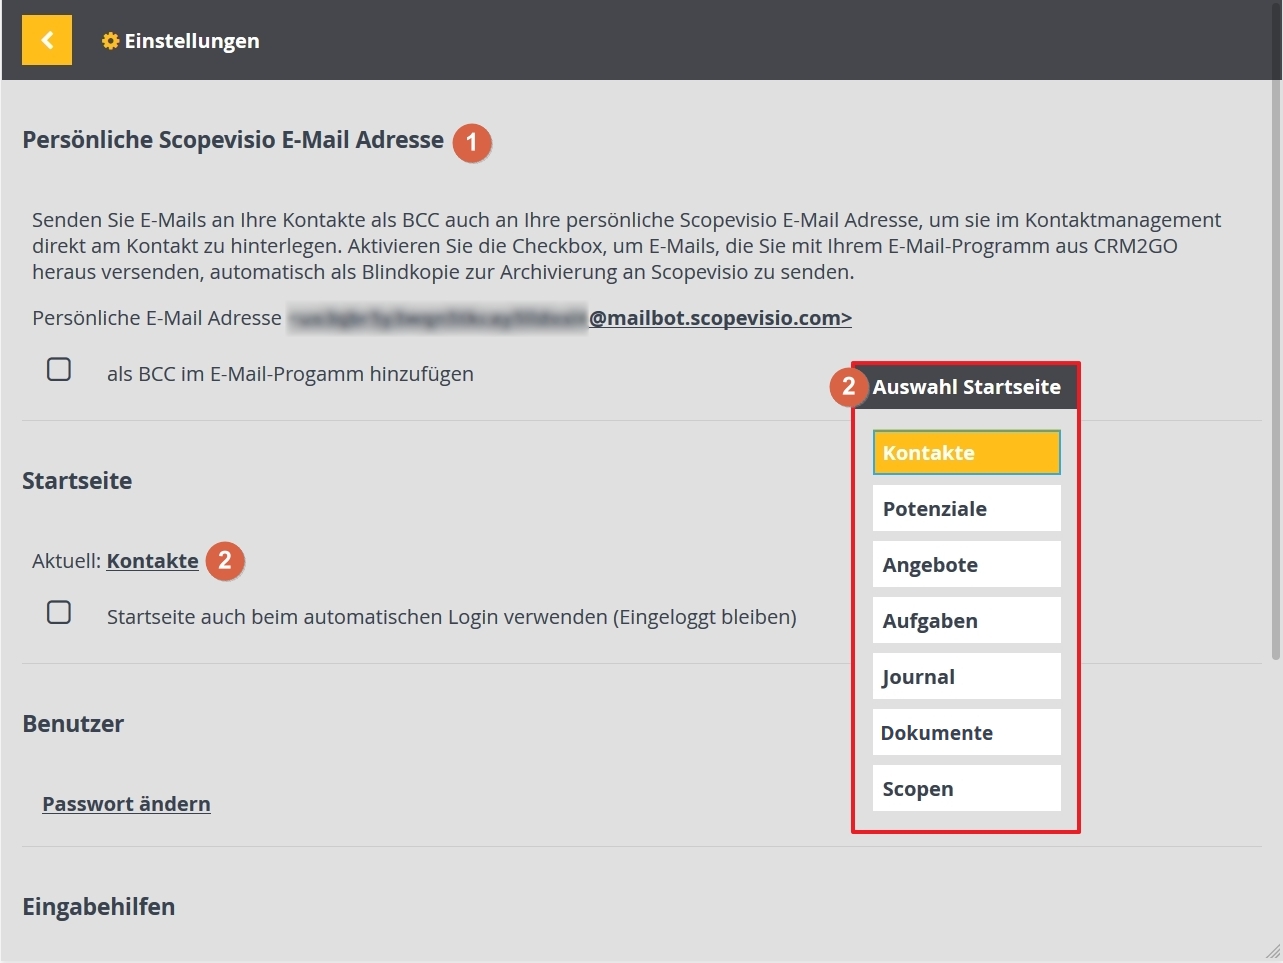Click the Eingabehilfen section heading
The width and height of the screenshot is (1283, 963).
(x=99, y=907)
